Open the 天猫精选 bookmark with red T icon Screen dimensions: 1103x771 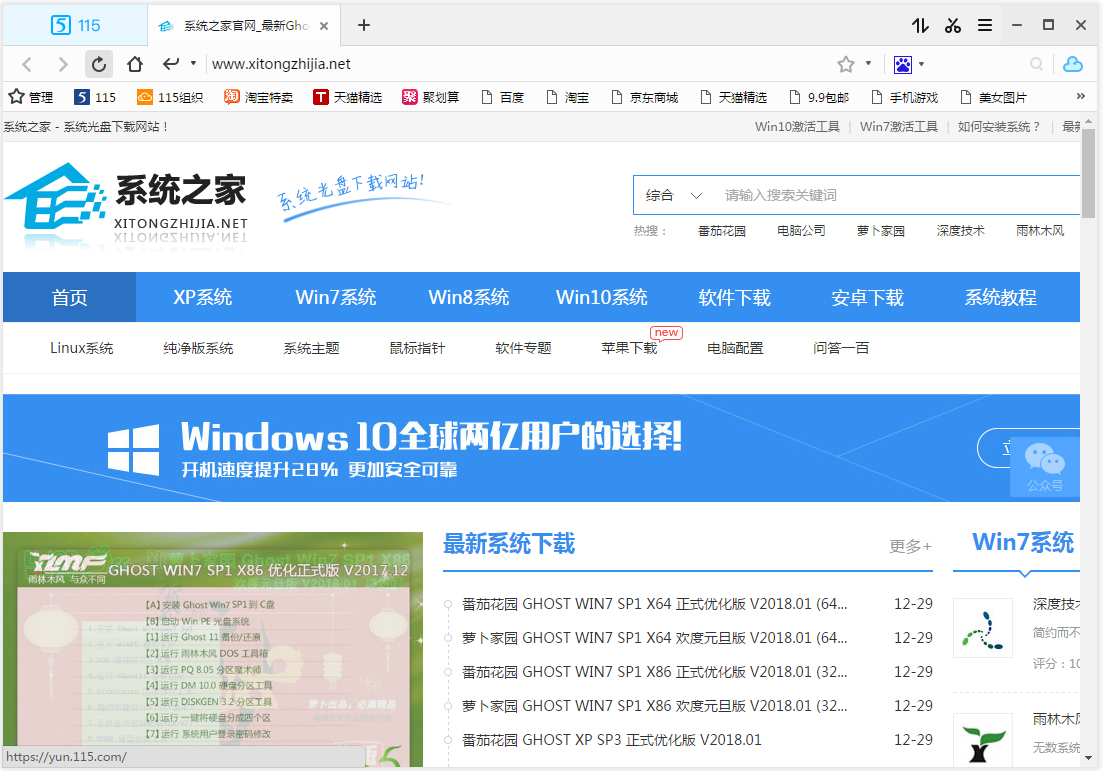[x=348, y=97]
